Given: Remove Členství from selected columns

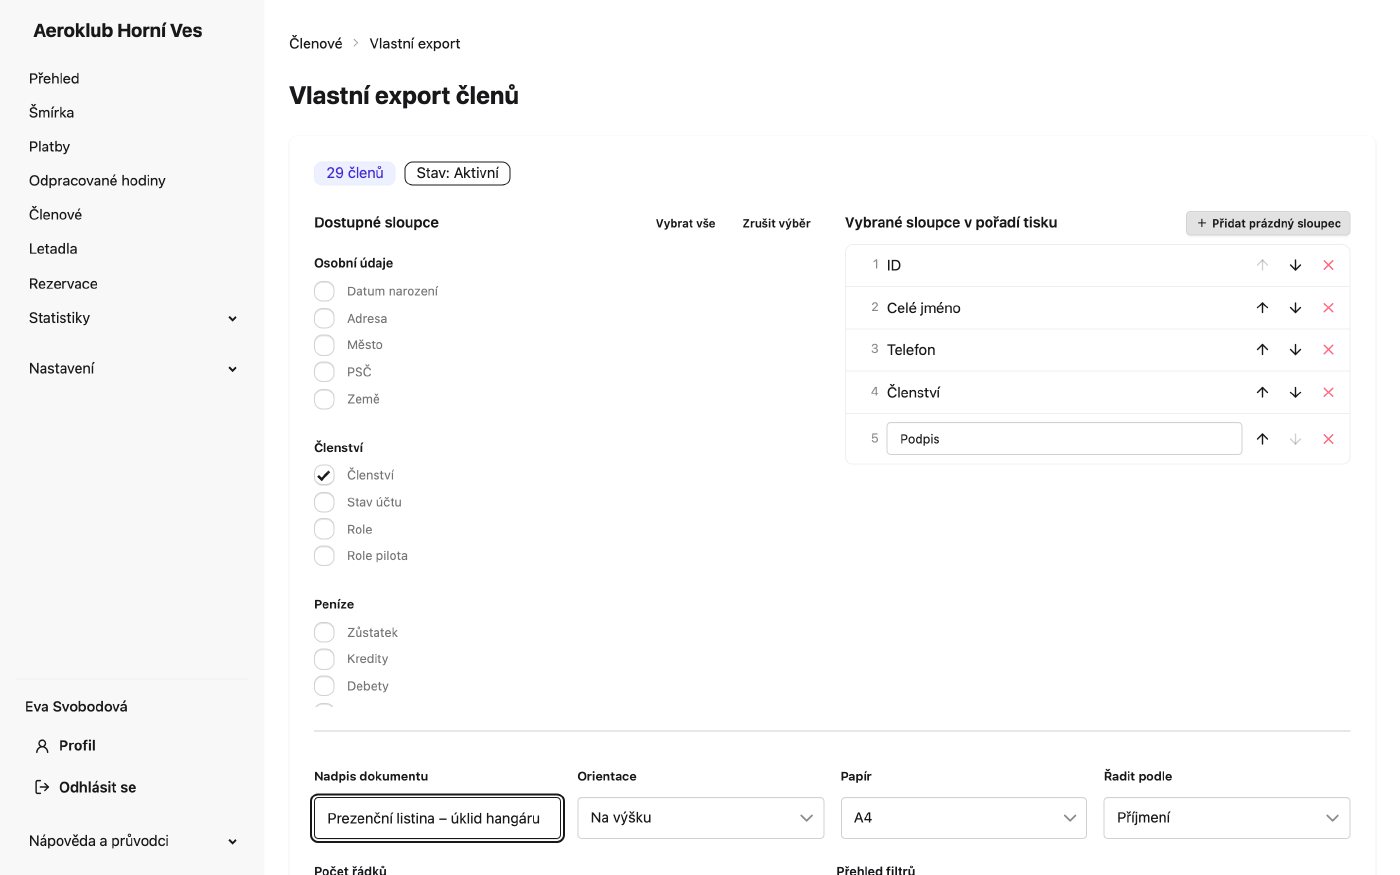Looking at the screenshot, I should pos(1328,392).
